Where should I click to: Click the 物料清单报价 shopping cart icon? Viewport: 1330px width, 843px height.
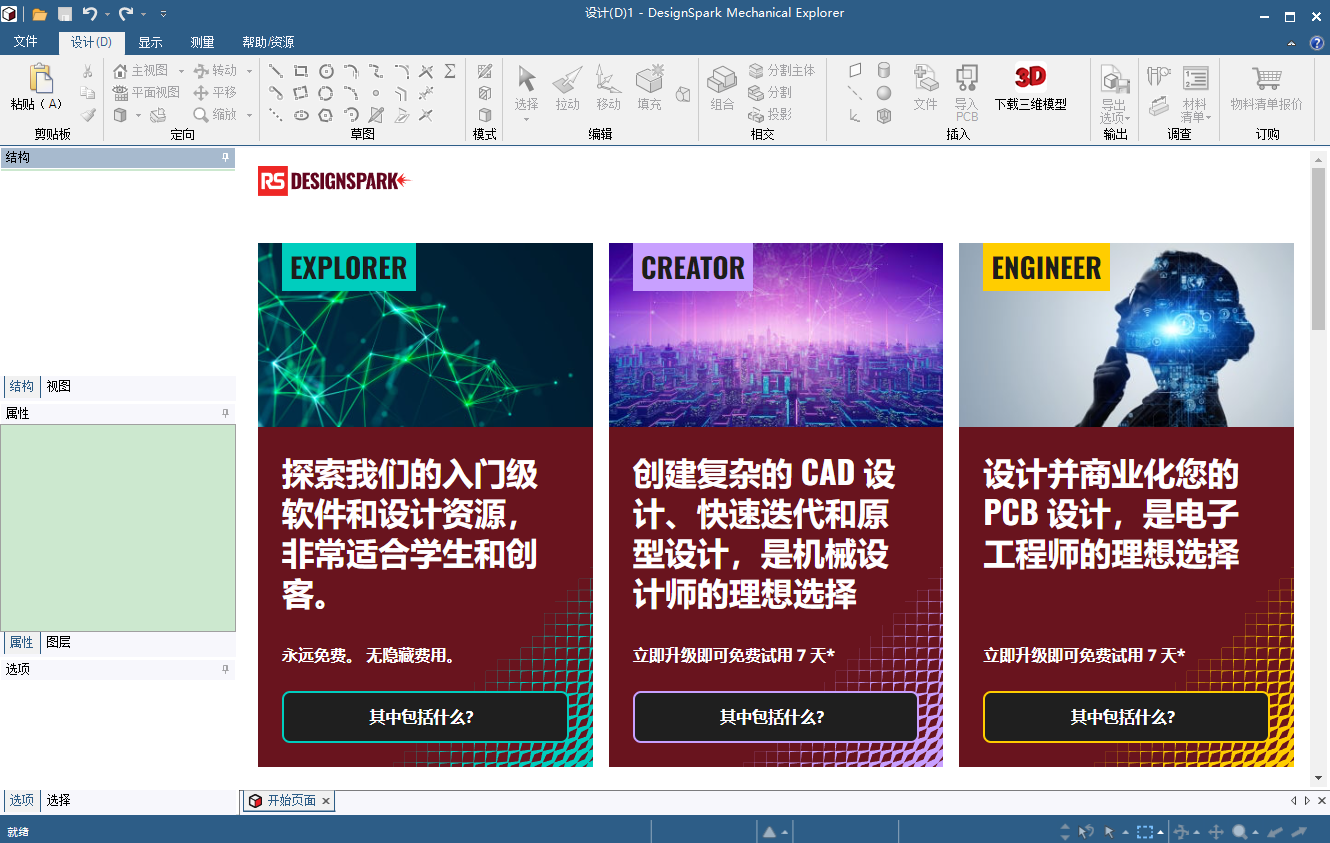tap(1266, 79)
